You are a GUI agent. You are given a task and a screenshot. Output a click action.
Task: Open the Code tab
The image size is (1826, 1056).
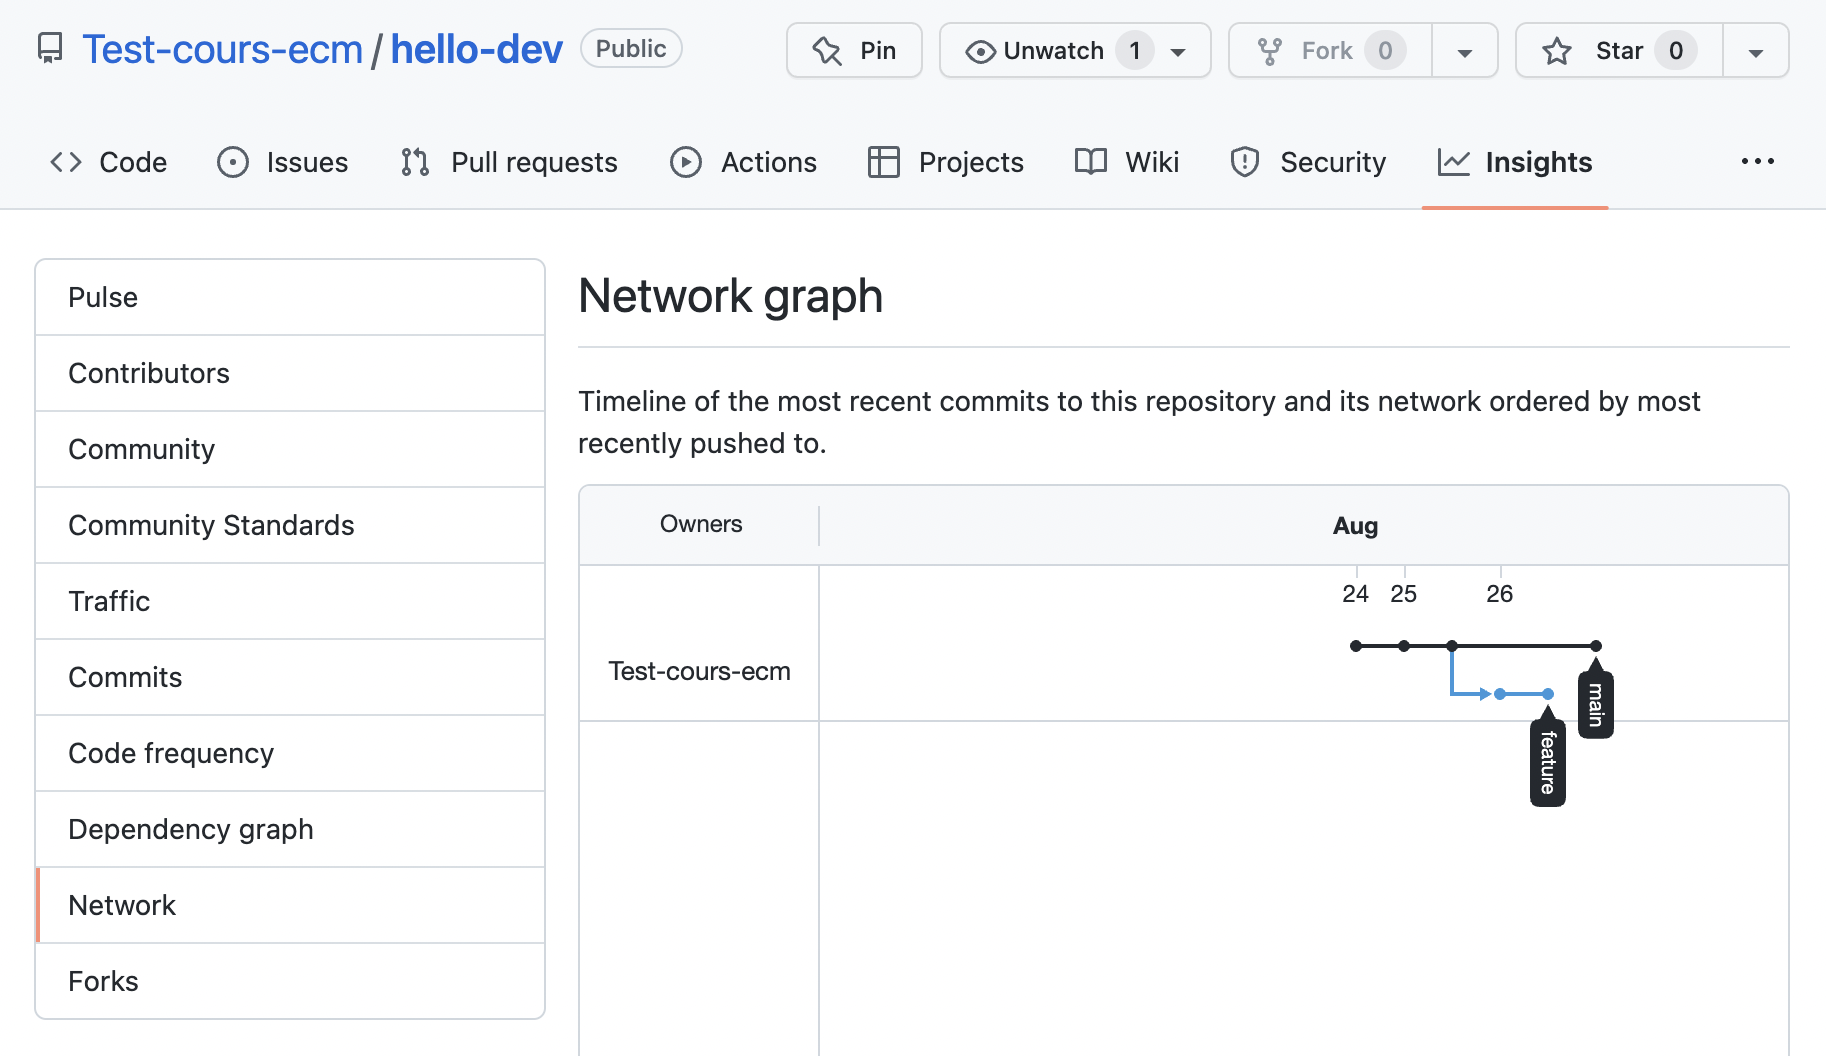[x=109, y=162]
